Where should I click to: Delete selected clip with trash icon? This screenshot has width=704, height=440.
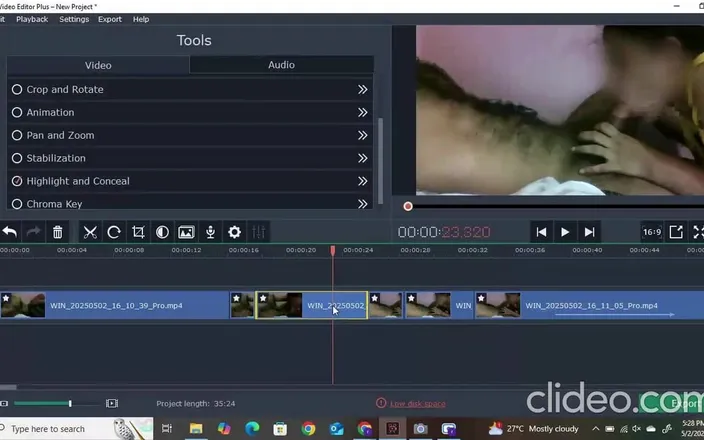tap(57, 232)
